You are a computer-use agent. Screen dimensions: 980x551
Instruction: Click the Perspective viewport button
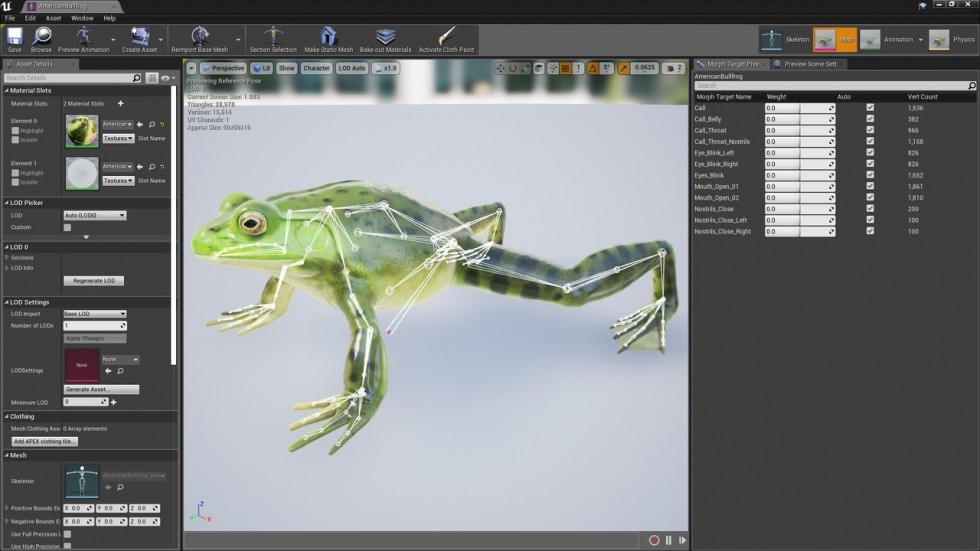click(x=223, y=68)
